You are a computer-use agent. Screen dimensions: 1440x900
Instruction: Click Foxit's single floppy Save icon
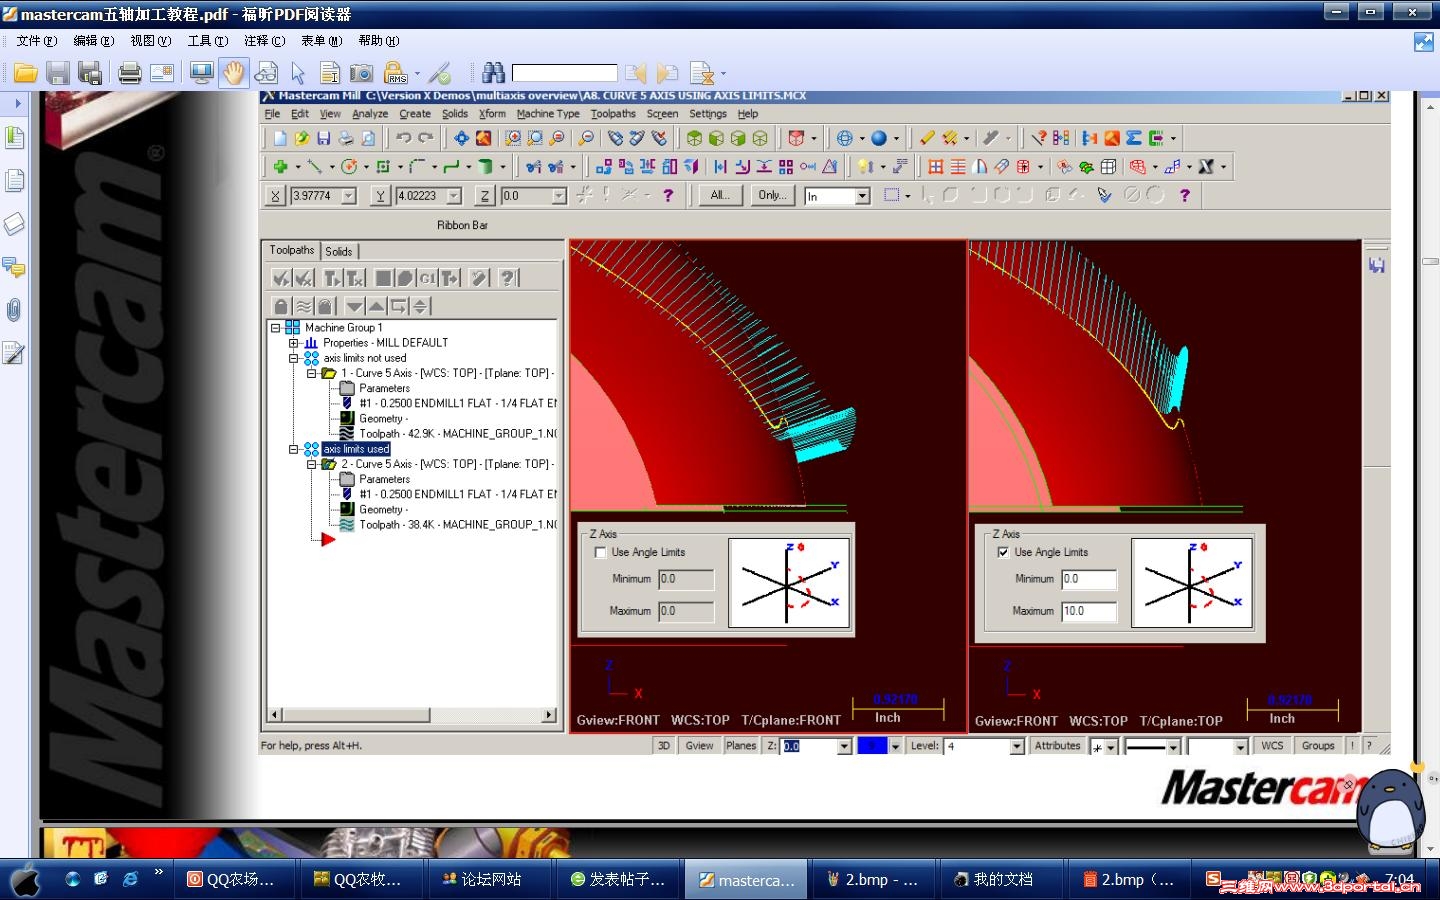click(58, 73)
